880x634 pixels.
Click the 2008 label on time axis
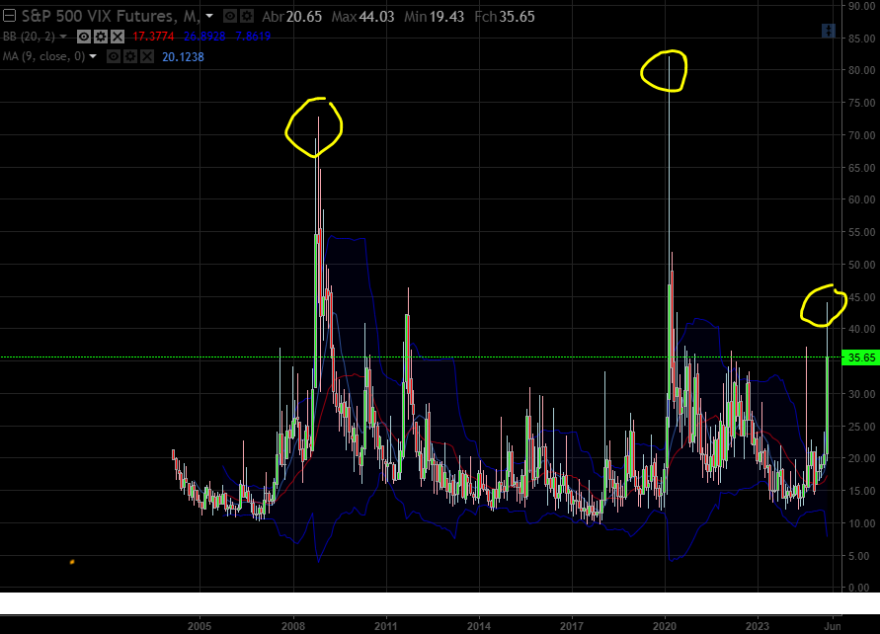coord(293,626)
